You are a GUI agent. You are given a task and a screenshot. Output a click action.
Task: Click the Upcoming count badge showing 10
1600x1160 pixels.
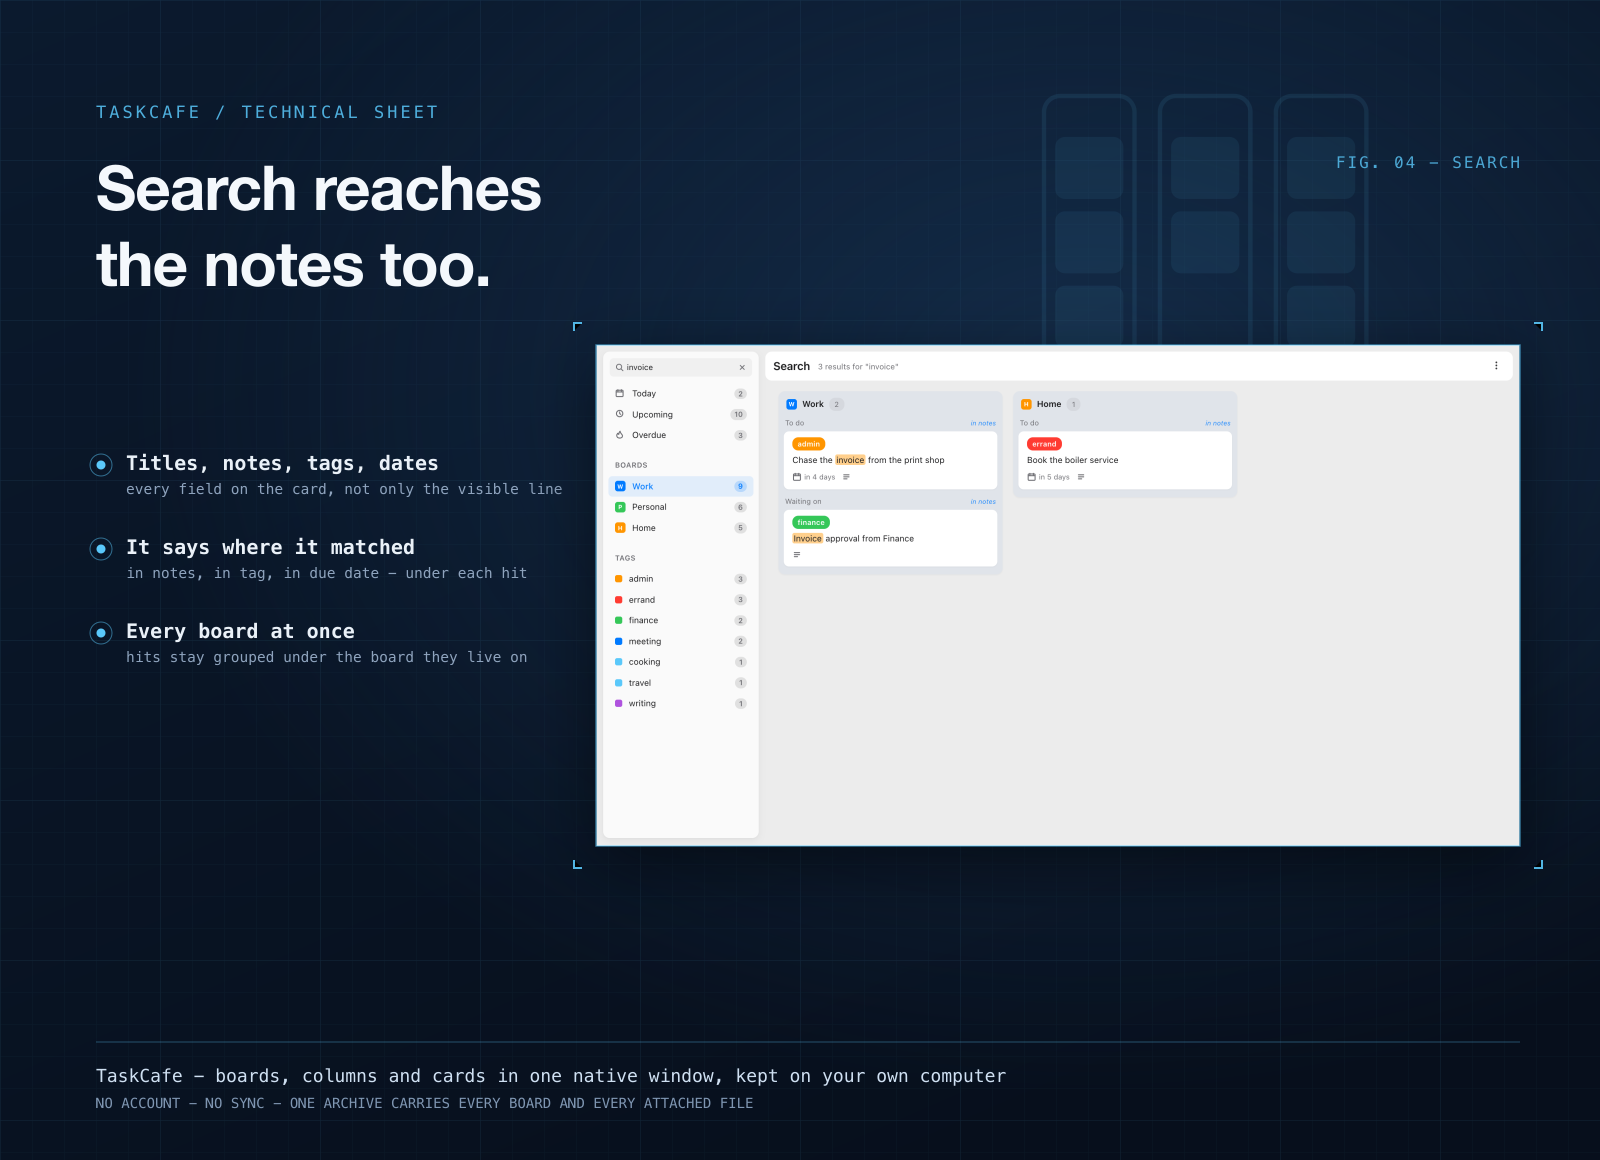coord(739,414)
